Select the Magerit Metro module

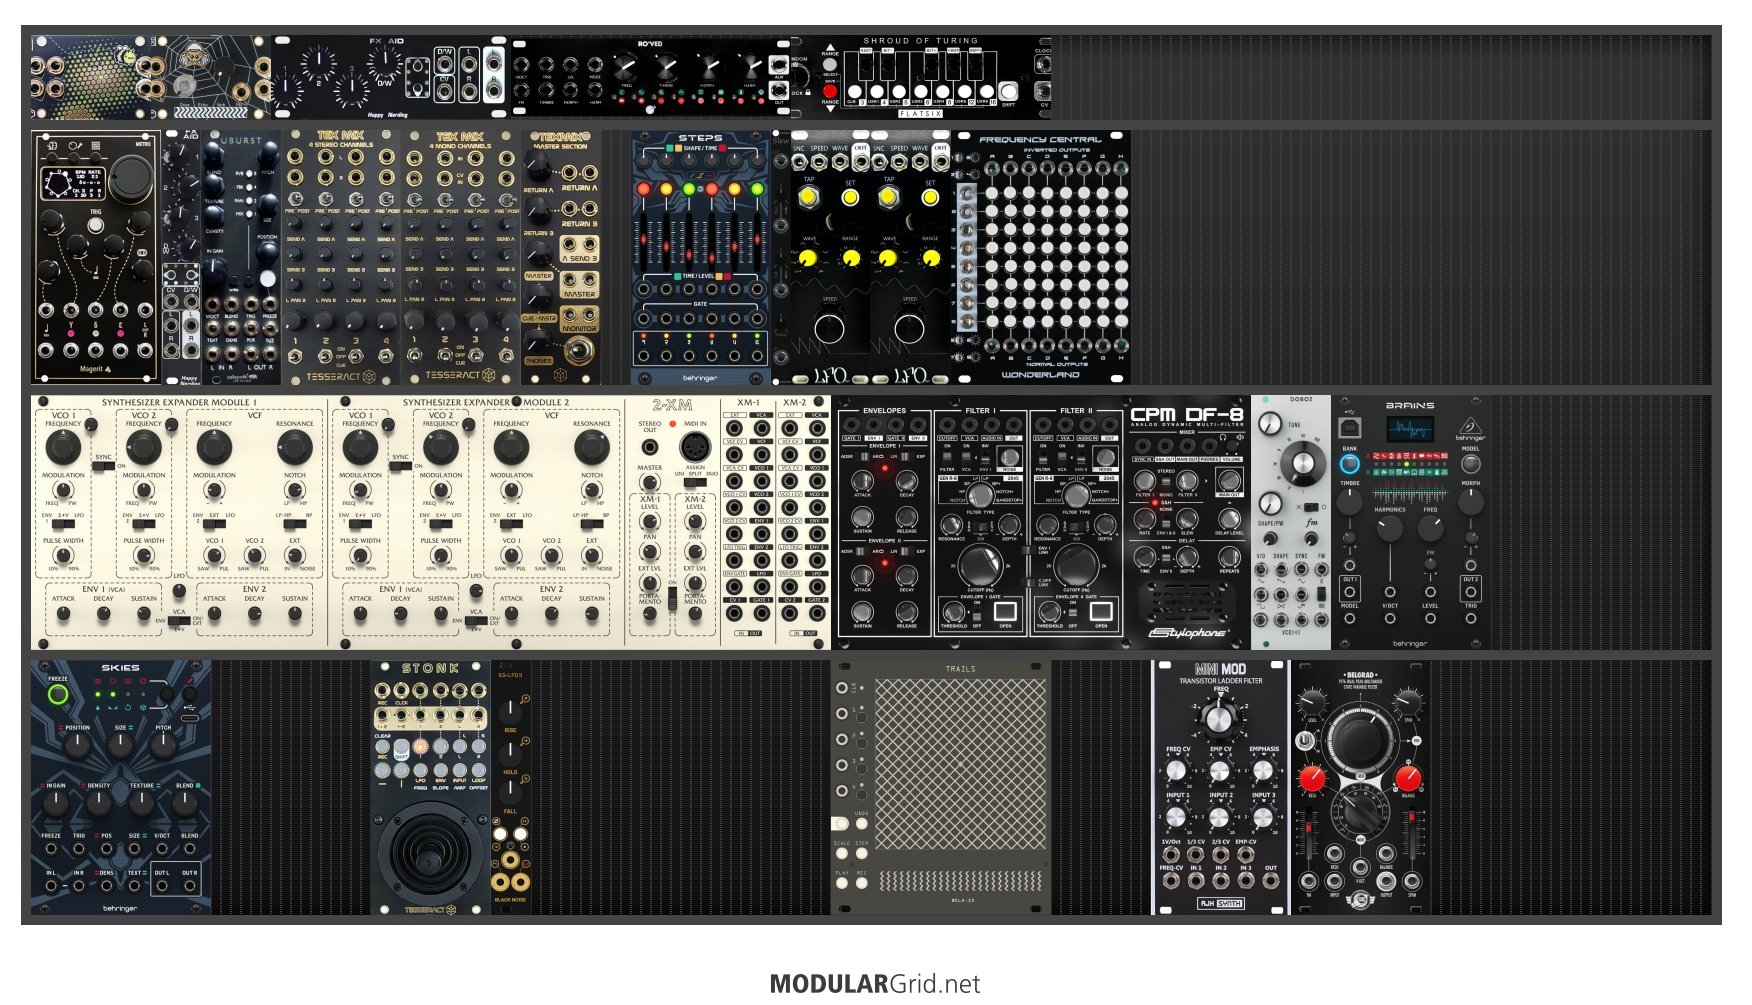click(x=96, y=258)
